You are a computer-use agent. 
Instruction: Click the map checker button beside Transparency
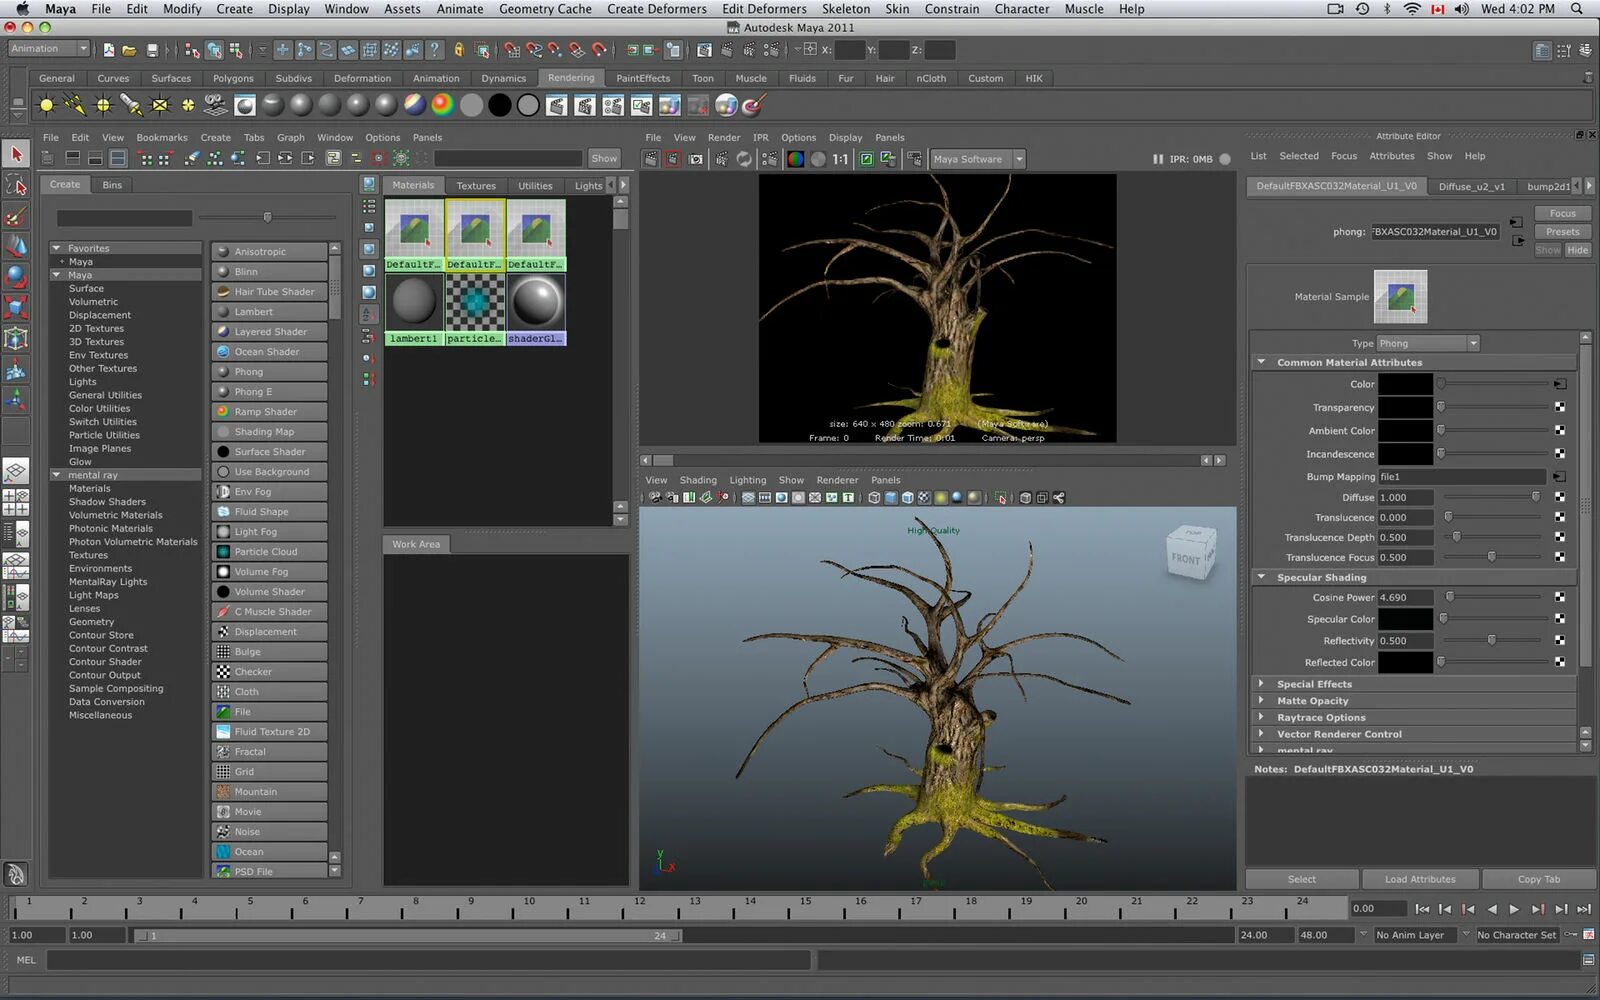pyautogui.click(x=1559, y=407)
